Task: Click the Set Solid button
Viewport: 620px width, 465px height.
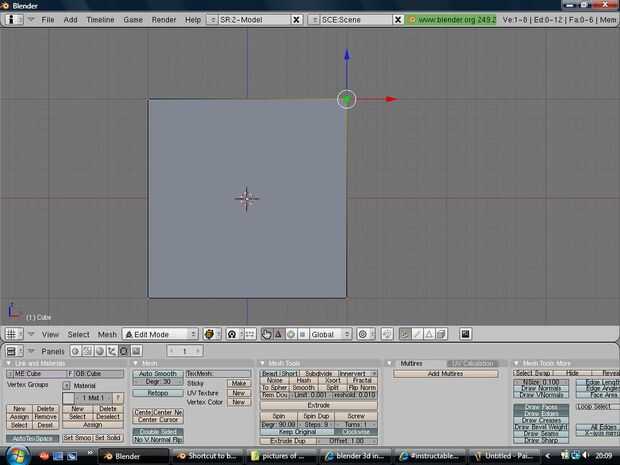Action: click(108, 438)
